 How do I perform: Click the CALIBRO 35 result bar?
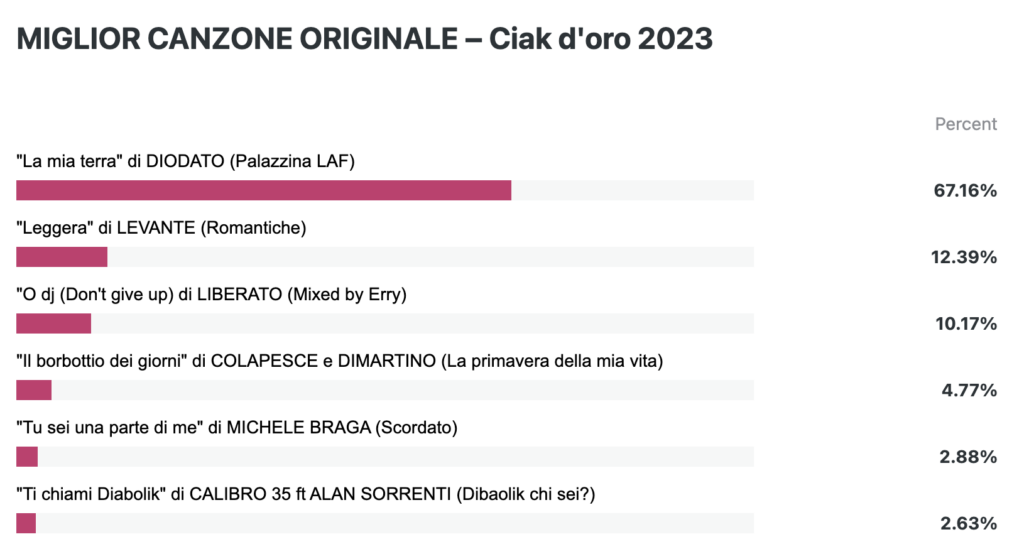[x=385, y=524]
